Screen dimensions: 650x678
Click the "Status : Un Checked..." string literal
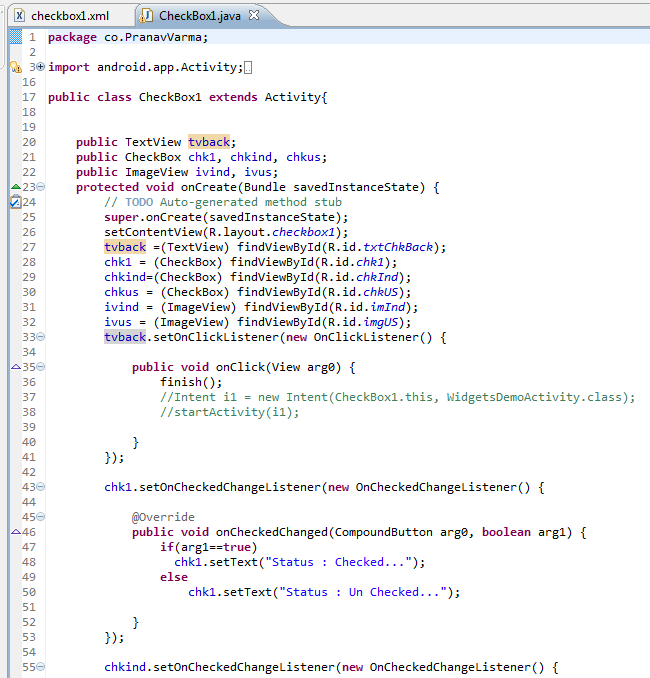[x=363, y=592]
